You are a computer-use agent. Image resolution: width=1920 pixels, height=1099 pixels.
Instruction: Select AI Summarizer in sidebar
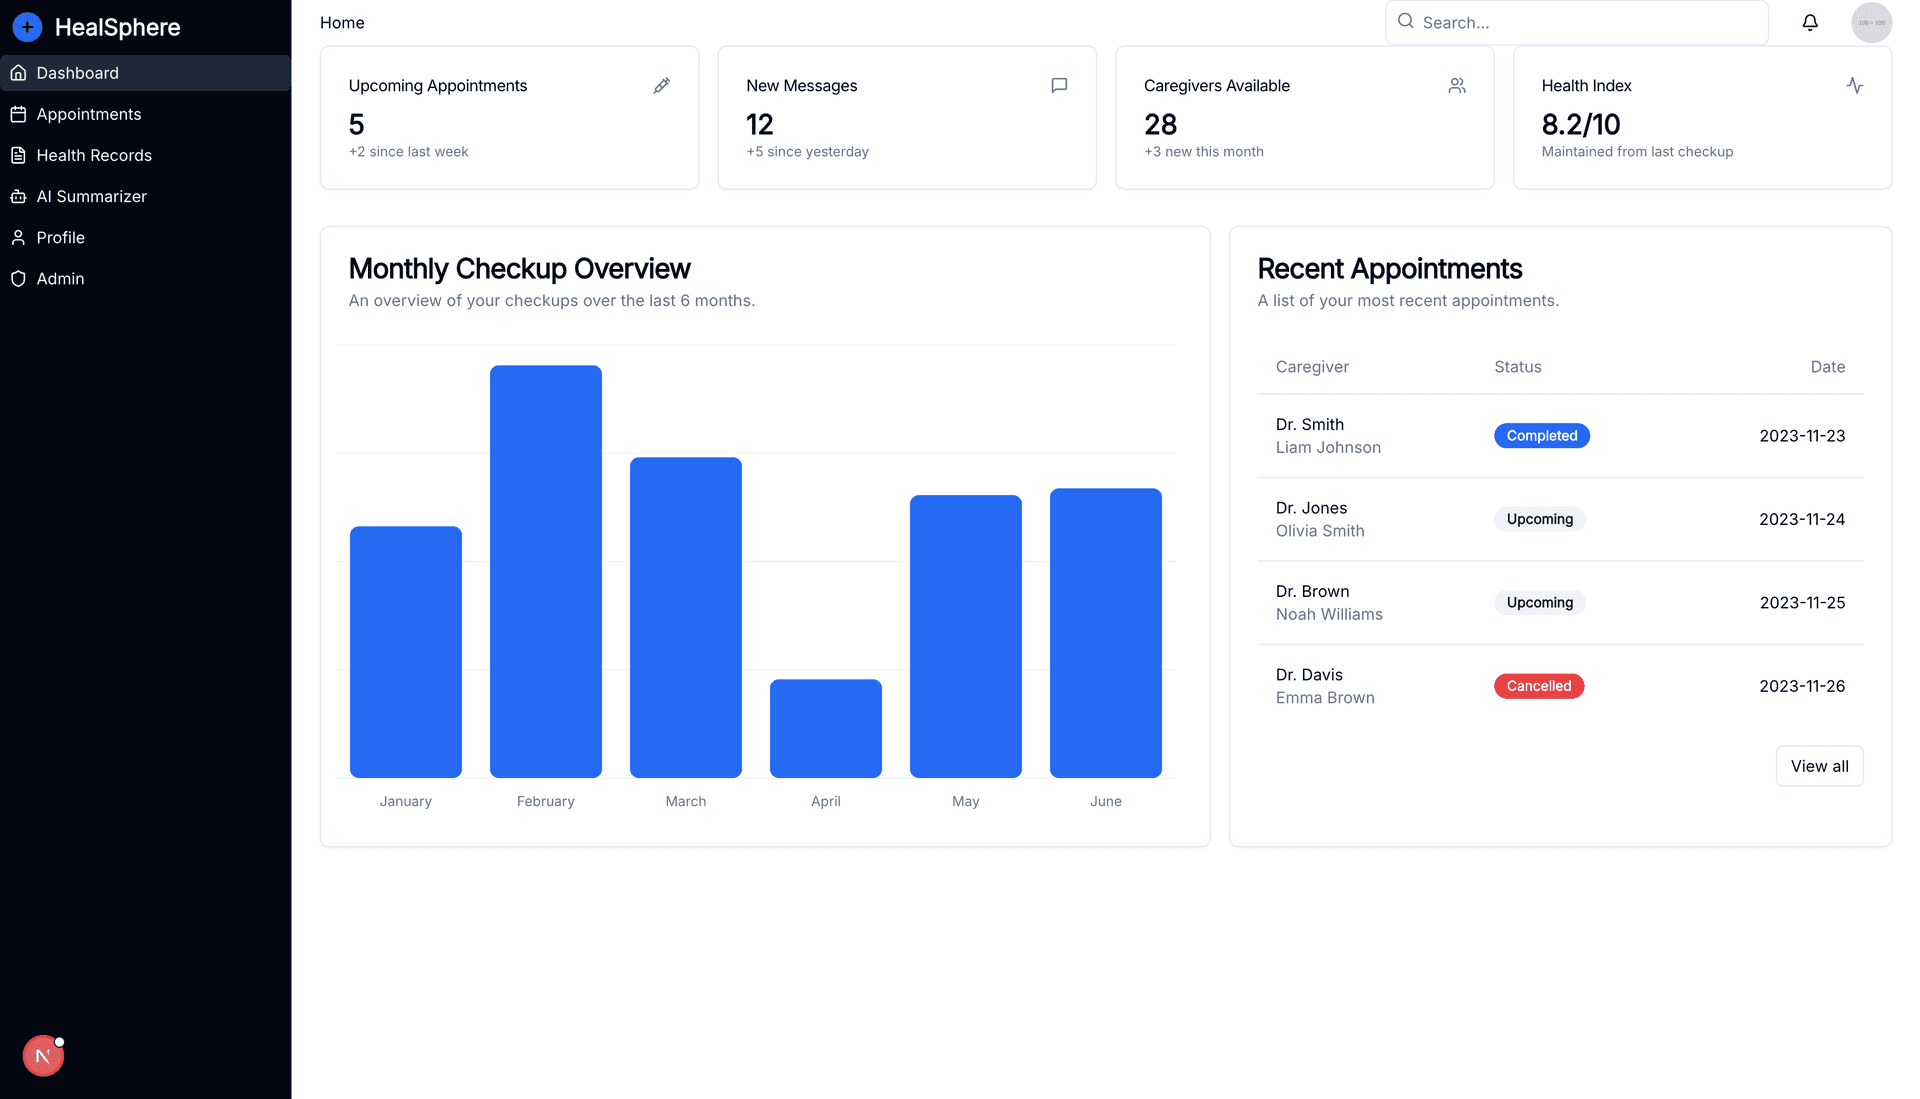91,196
